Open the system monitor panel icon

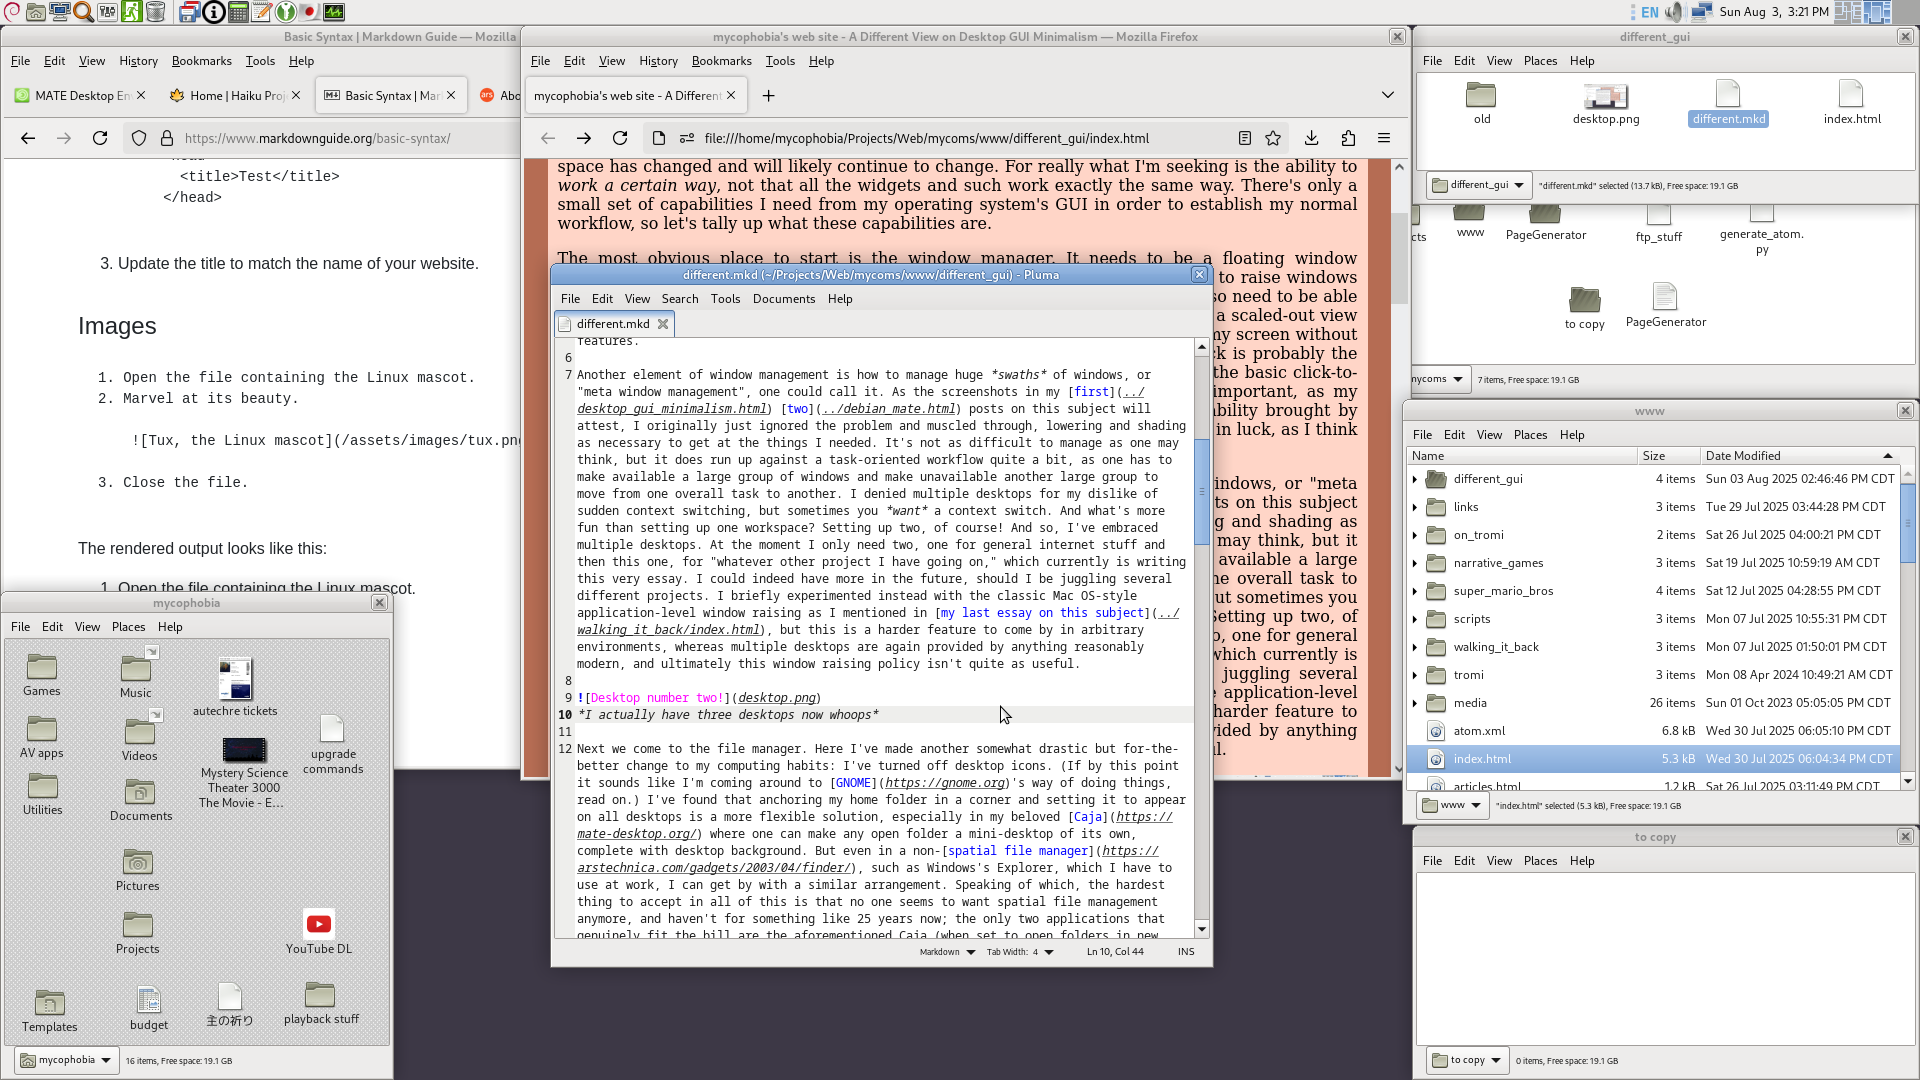pos(334,12)
